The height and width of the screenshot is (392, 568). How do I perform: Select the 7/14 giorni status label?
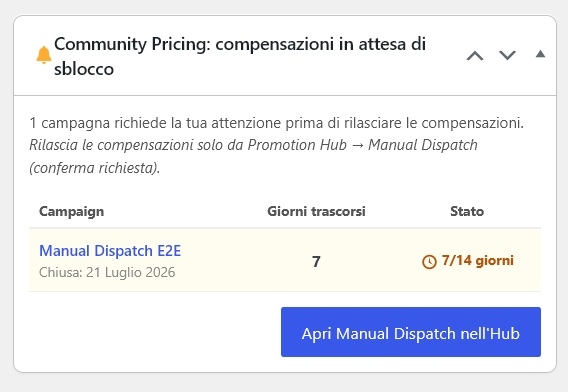pyautogui.click(x=477, y=260)
